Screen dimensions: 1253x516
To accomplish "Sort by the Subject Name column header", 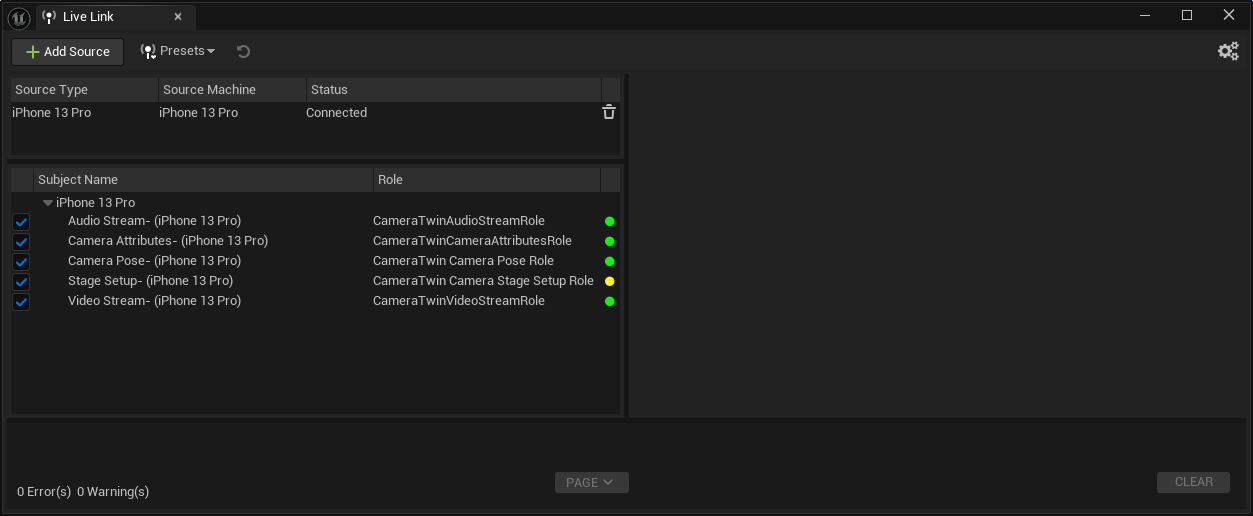I will [200, 180].
